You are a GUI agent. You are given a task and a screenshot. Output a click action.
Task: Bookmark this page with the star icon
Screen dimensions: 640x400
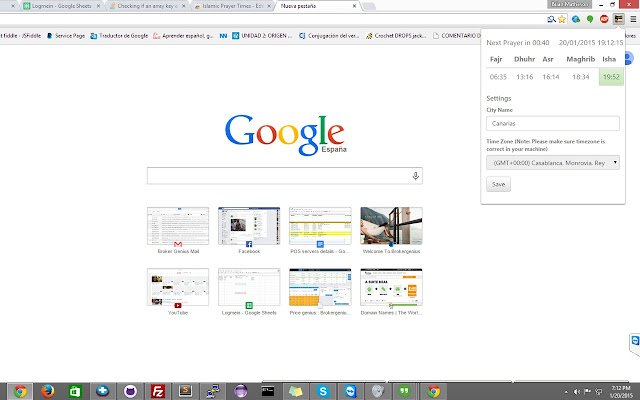tap(562, 19)
